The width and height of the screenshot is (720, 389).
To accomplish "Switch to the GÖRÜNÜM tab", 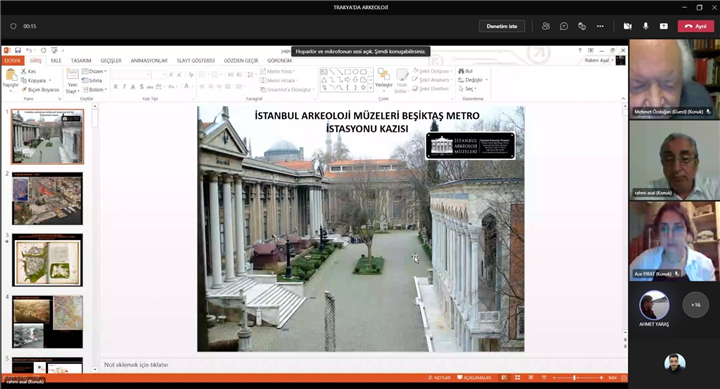I will 279,61.
